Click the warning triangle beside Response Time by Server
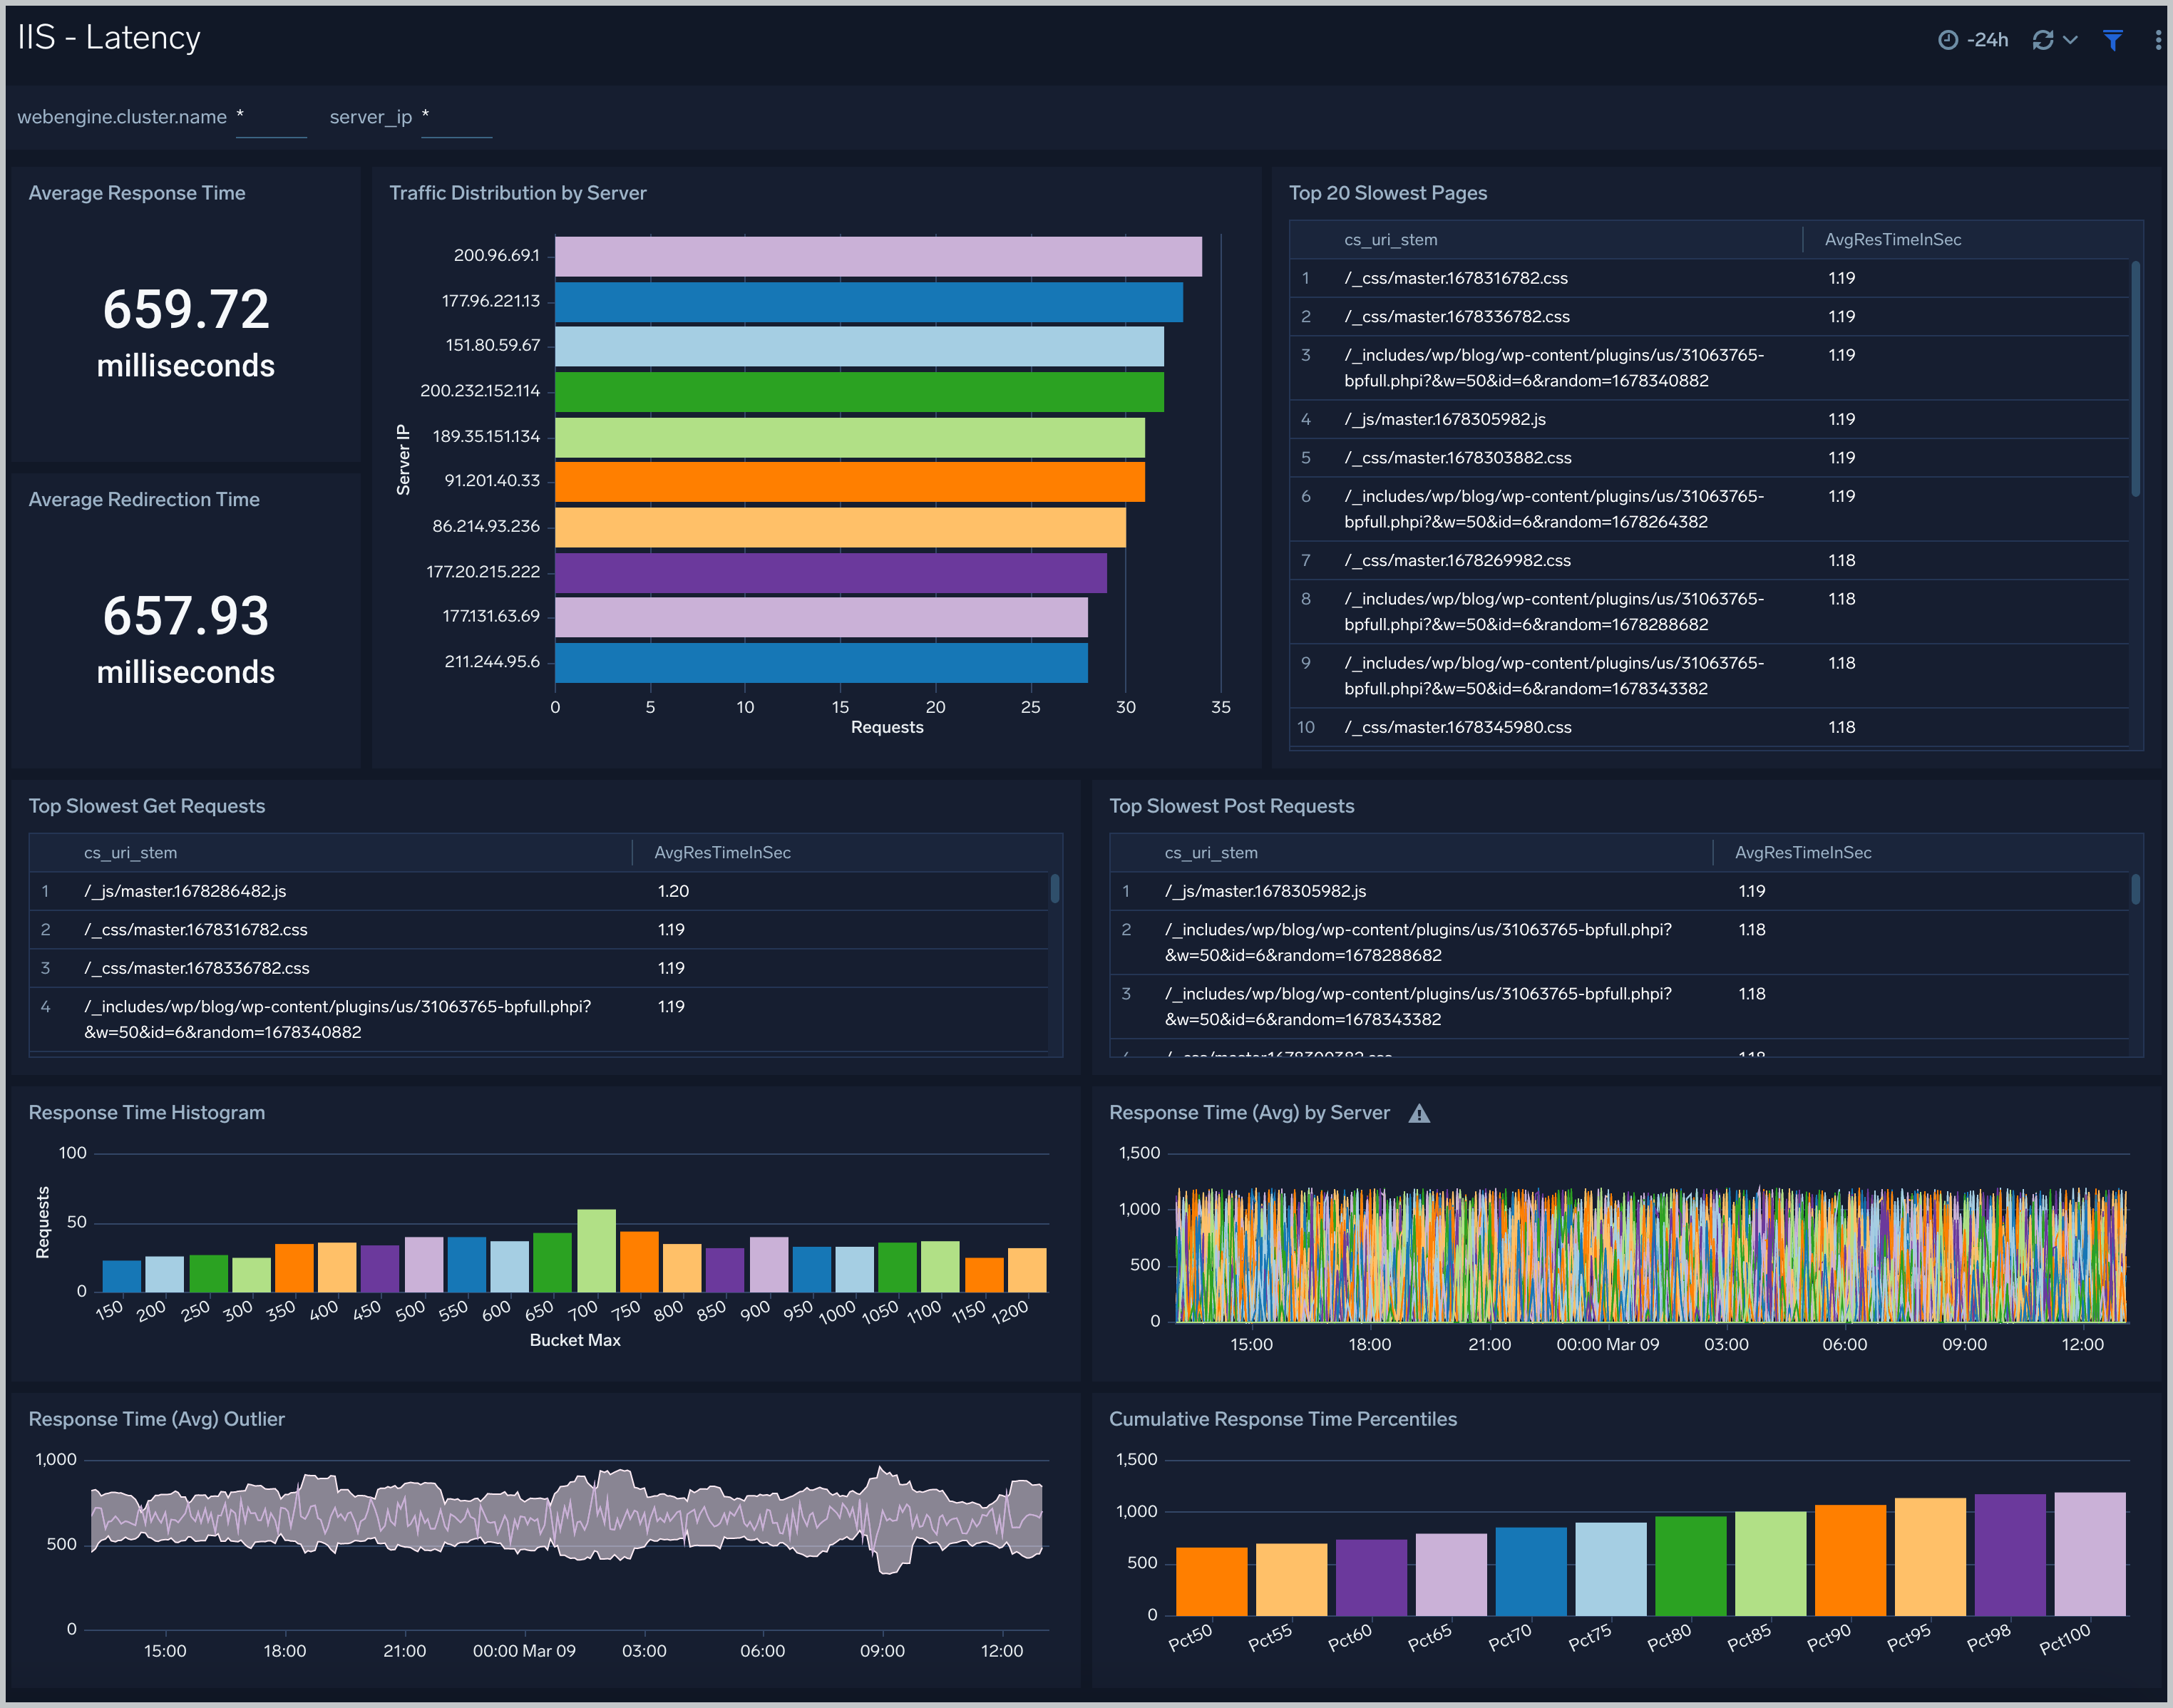Image resolution: width=2173 pixels, height=1708 pixels. [1419, 1114]
